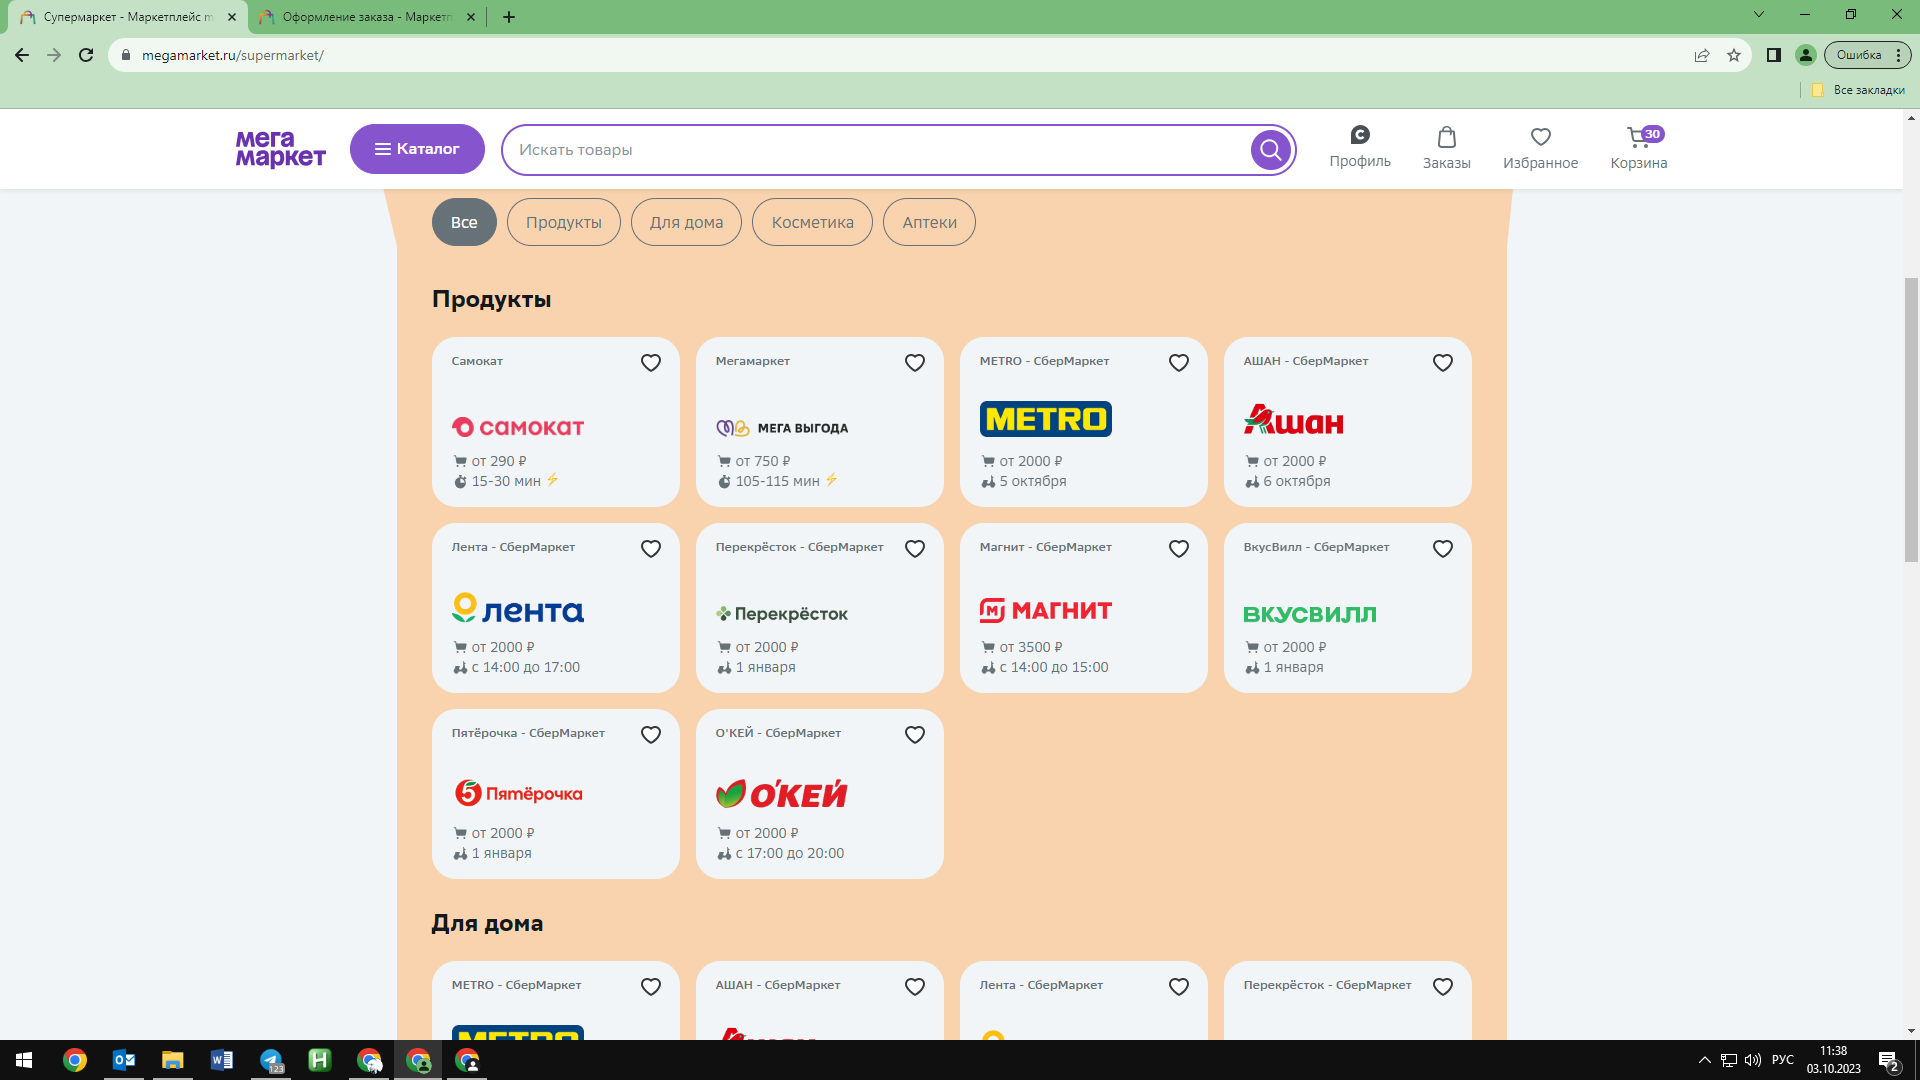This screenshot has height=1080, width=1920.
Task: Select the Косметика filter chip
Action: (x=812, y=222)
